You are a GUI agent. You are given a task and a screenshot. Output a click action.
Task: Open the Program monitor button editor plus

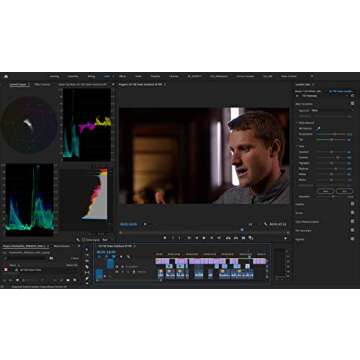coord(285,238)
